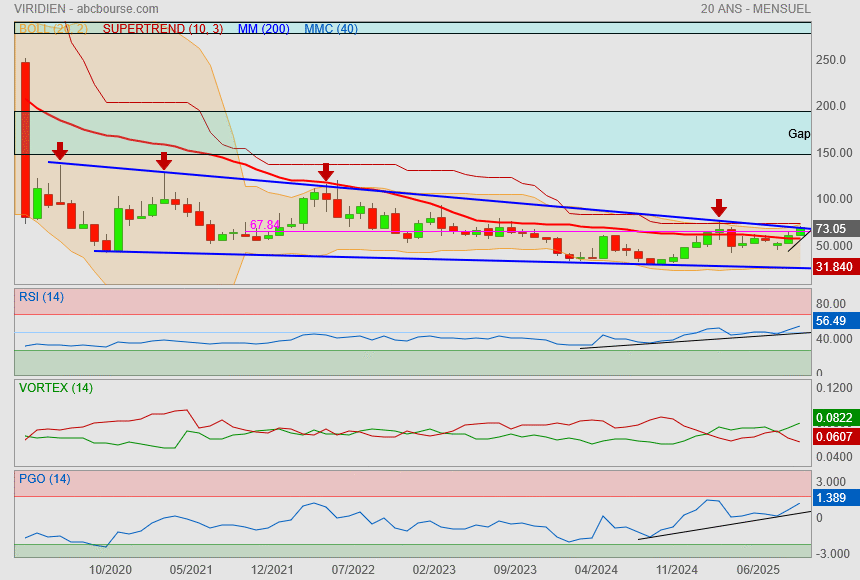Click the current price tag 73.05
This screenshot has width=860, height=580.
pyautogui.click(x=831, y=229)
